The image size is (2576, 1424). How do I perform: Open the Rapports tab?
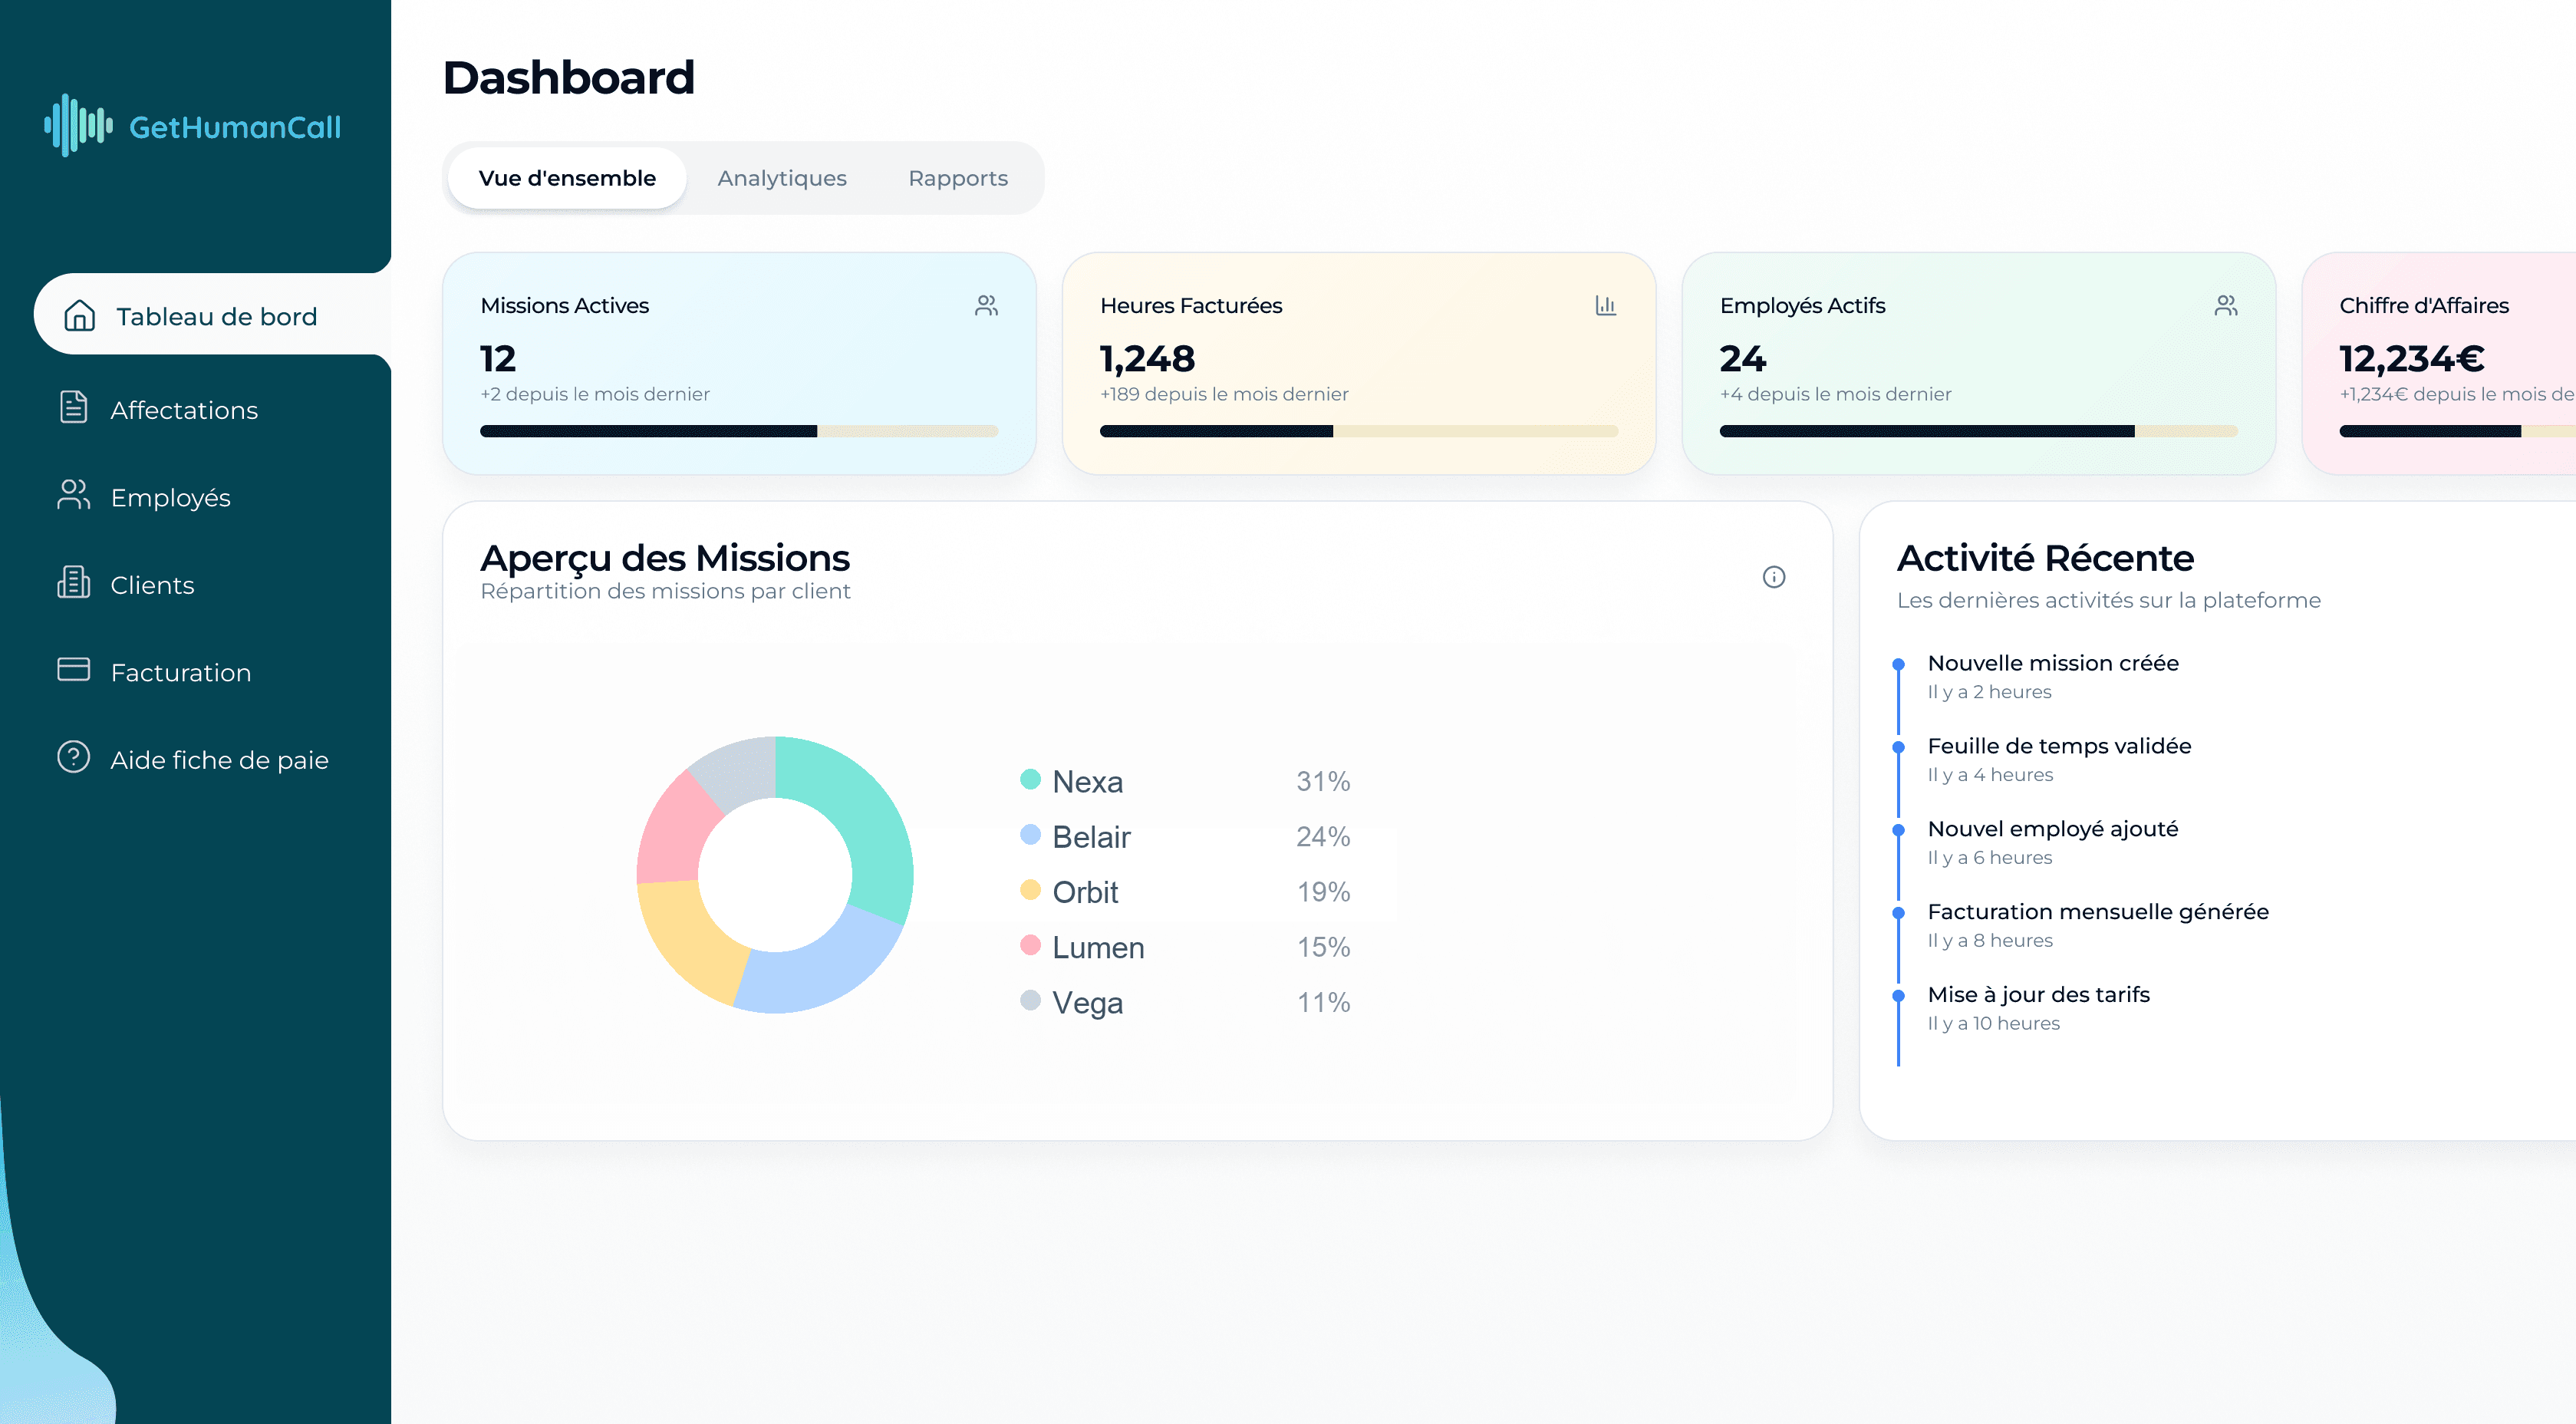click(x=958, y=178)
